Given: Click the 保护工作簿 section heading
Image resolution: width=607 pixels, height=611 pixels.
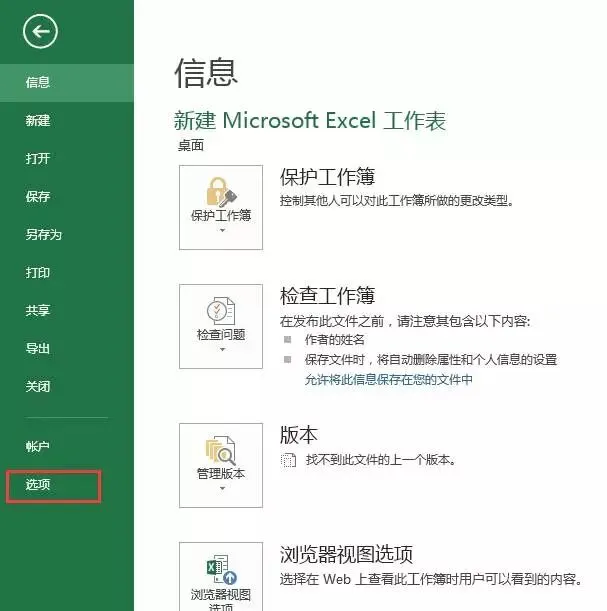Looking at the screenshot, I should (327, 177).
